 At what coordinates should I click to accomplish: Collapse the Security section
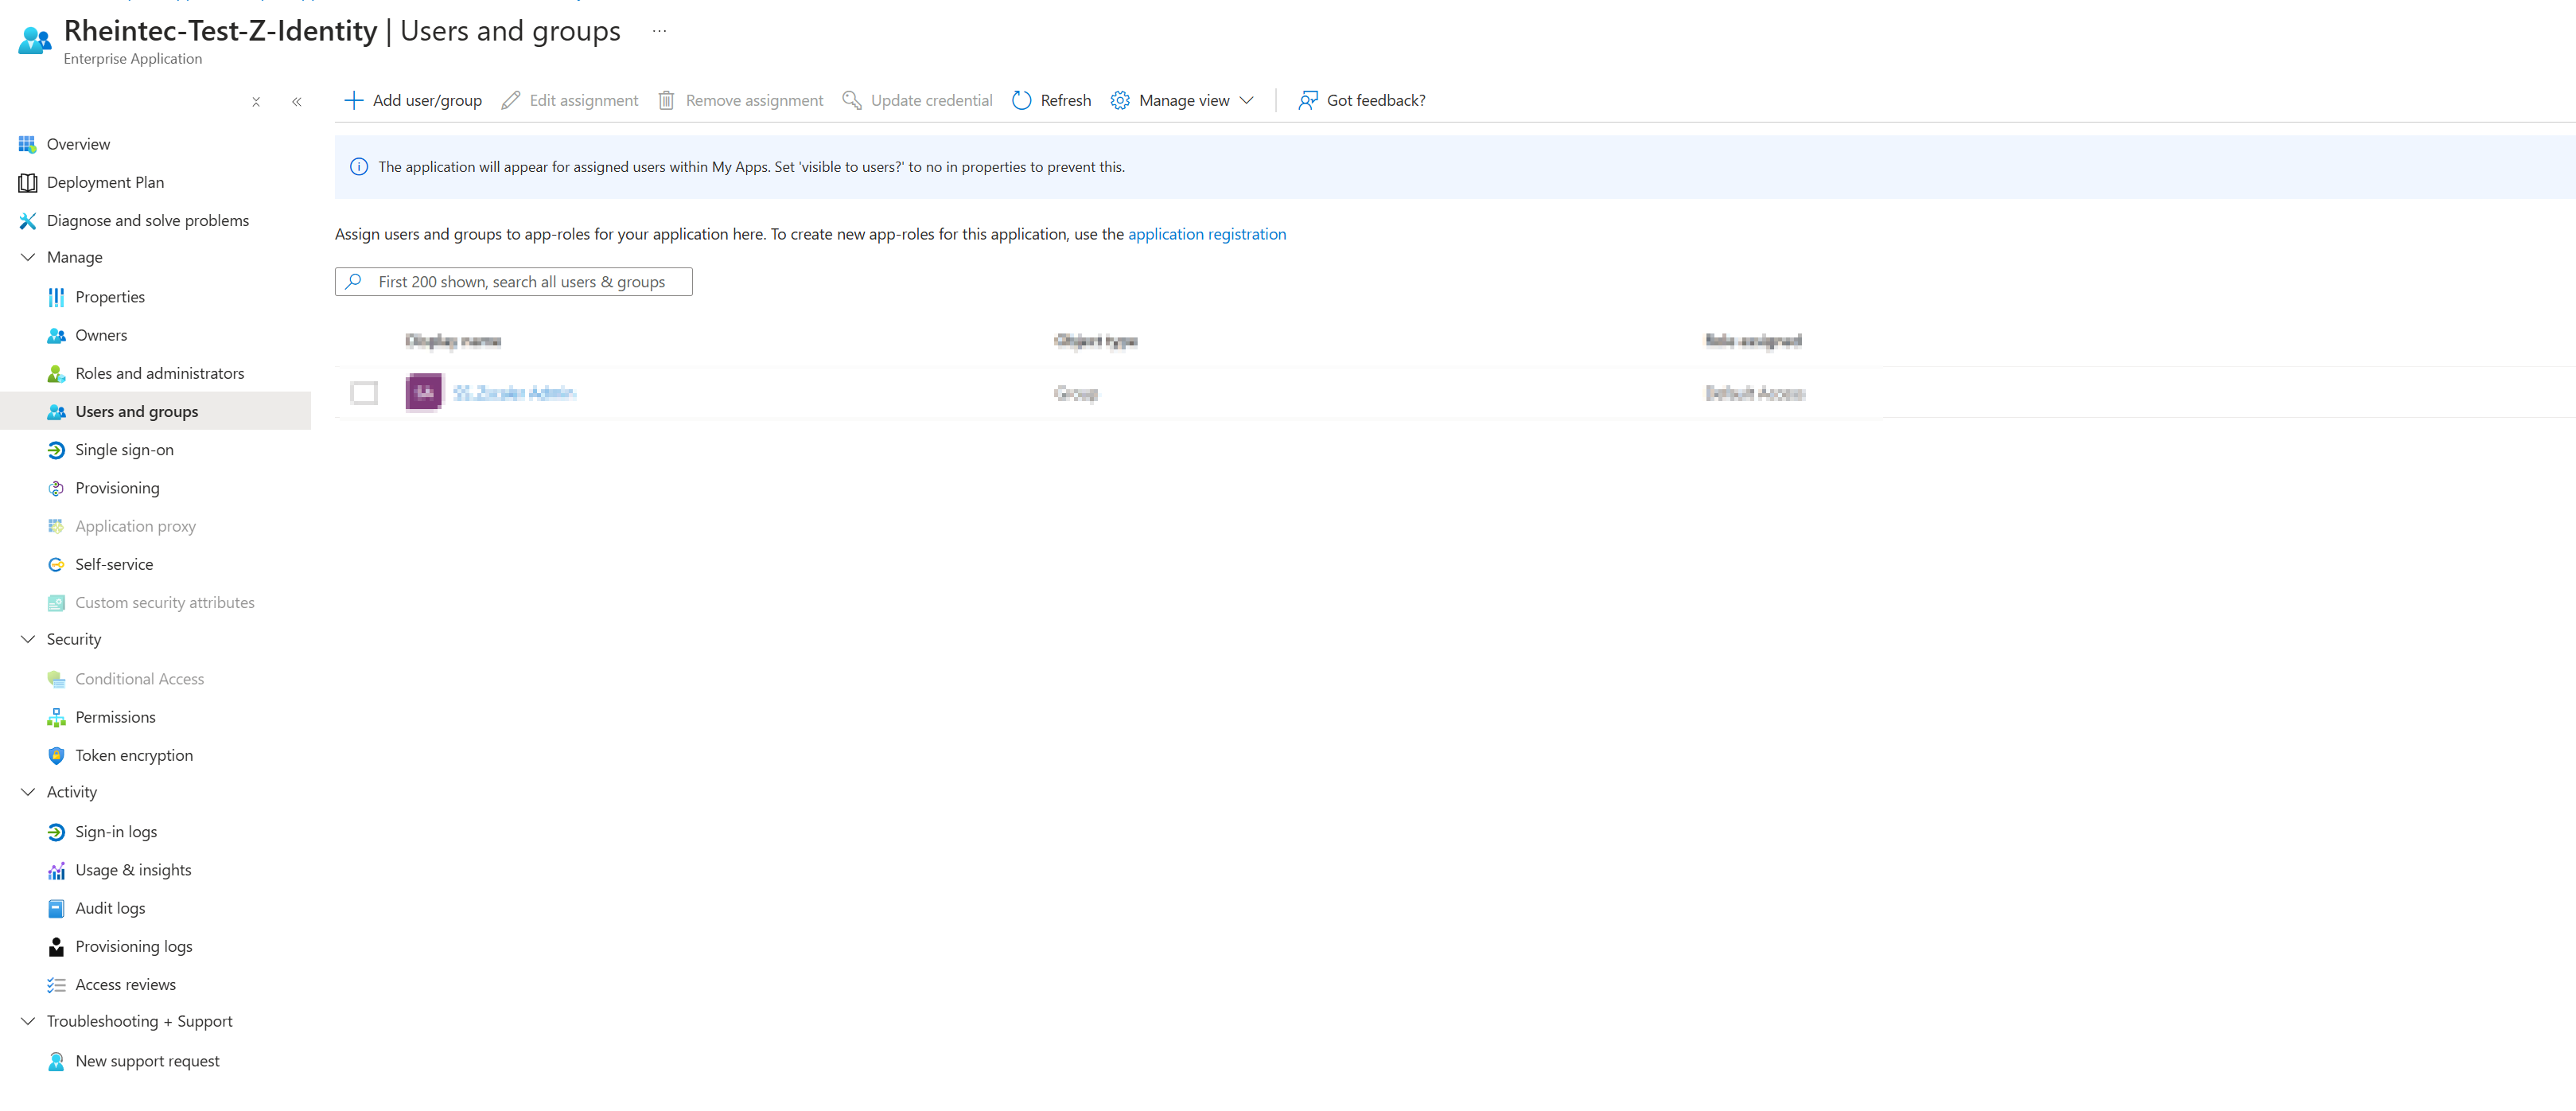[x=28, y=639]
